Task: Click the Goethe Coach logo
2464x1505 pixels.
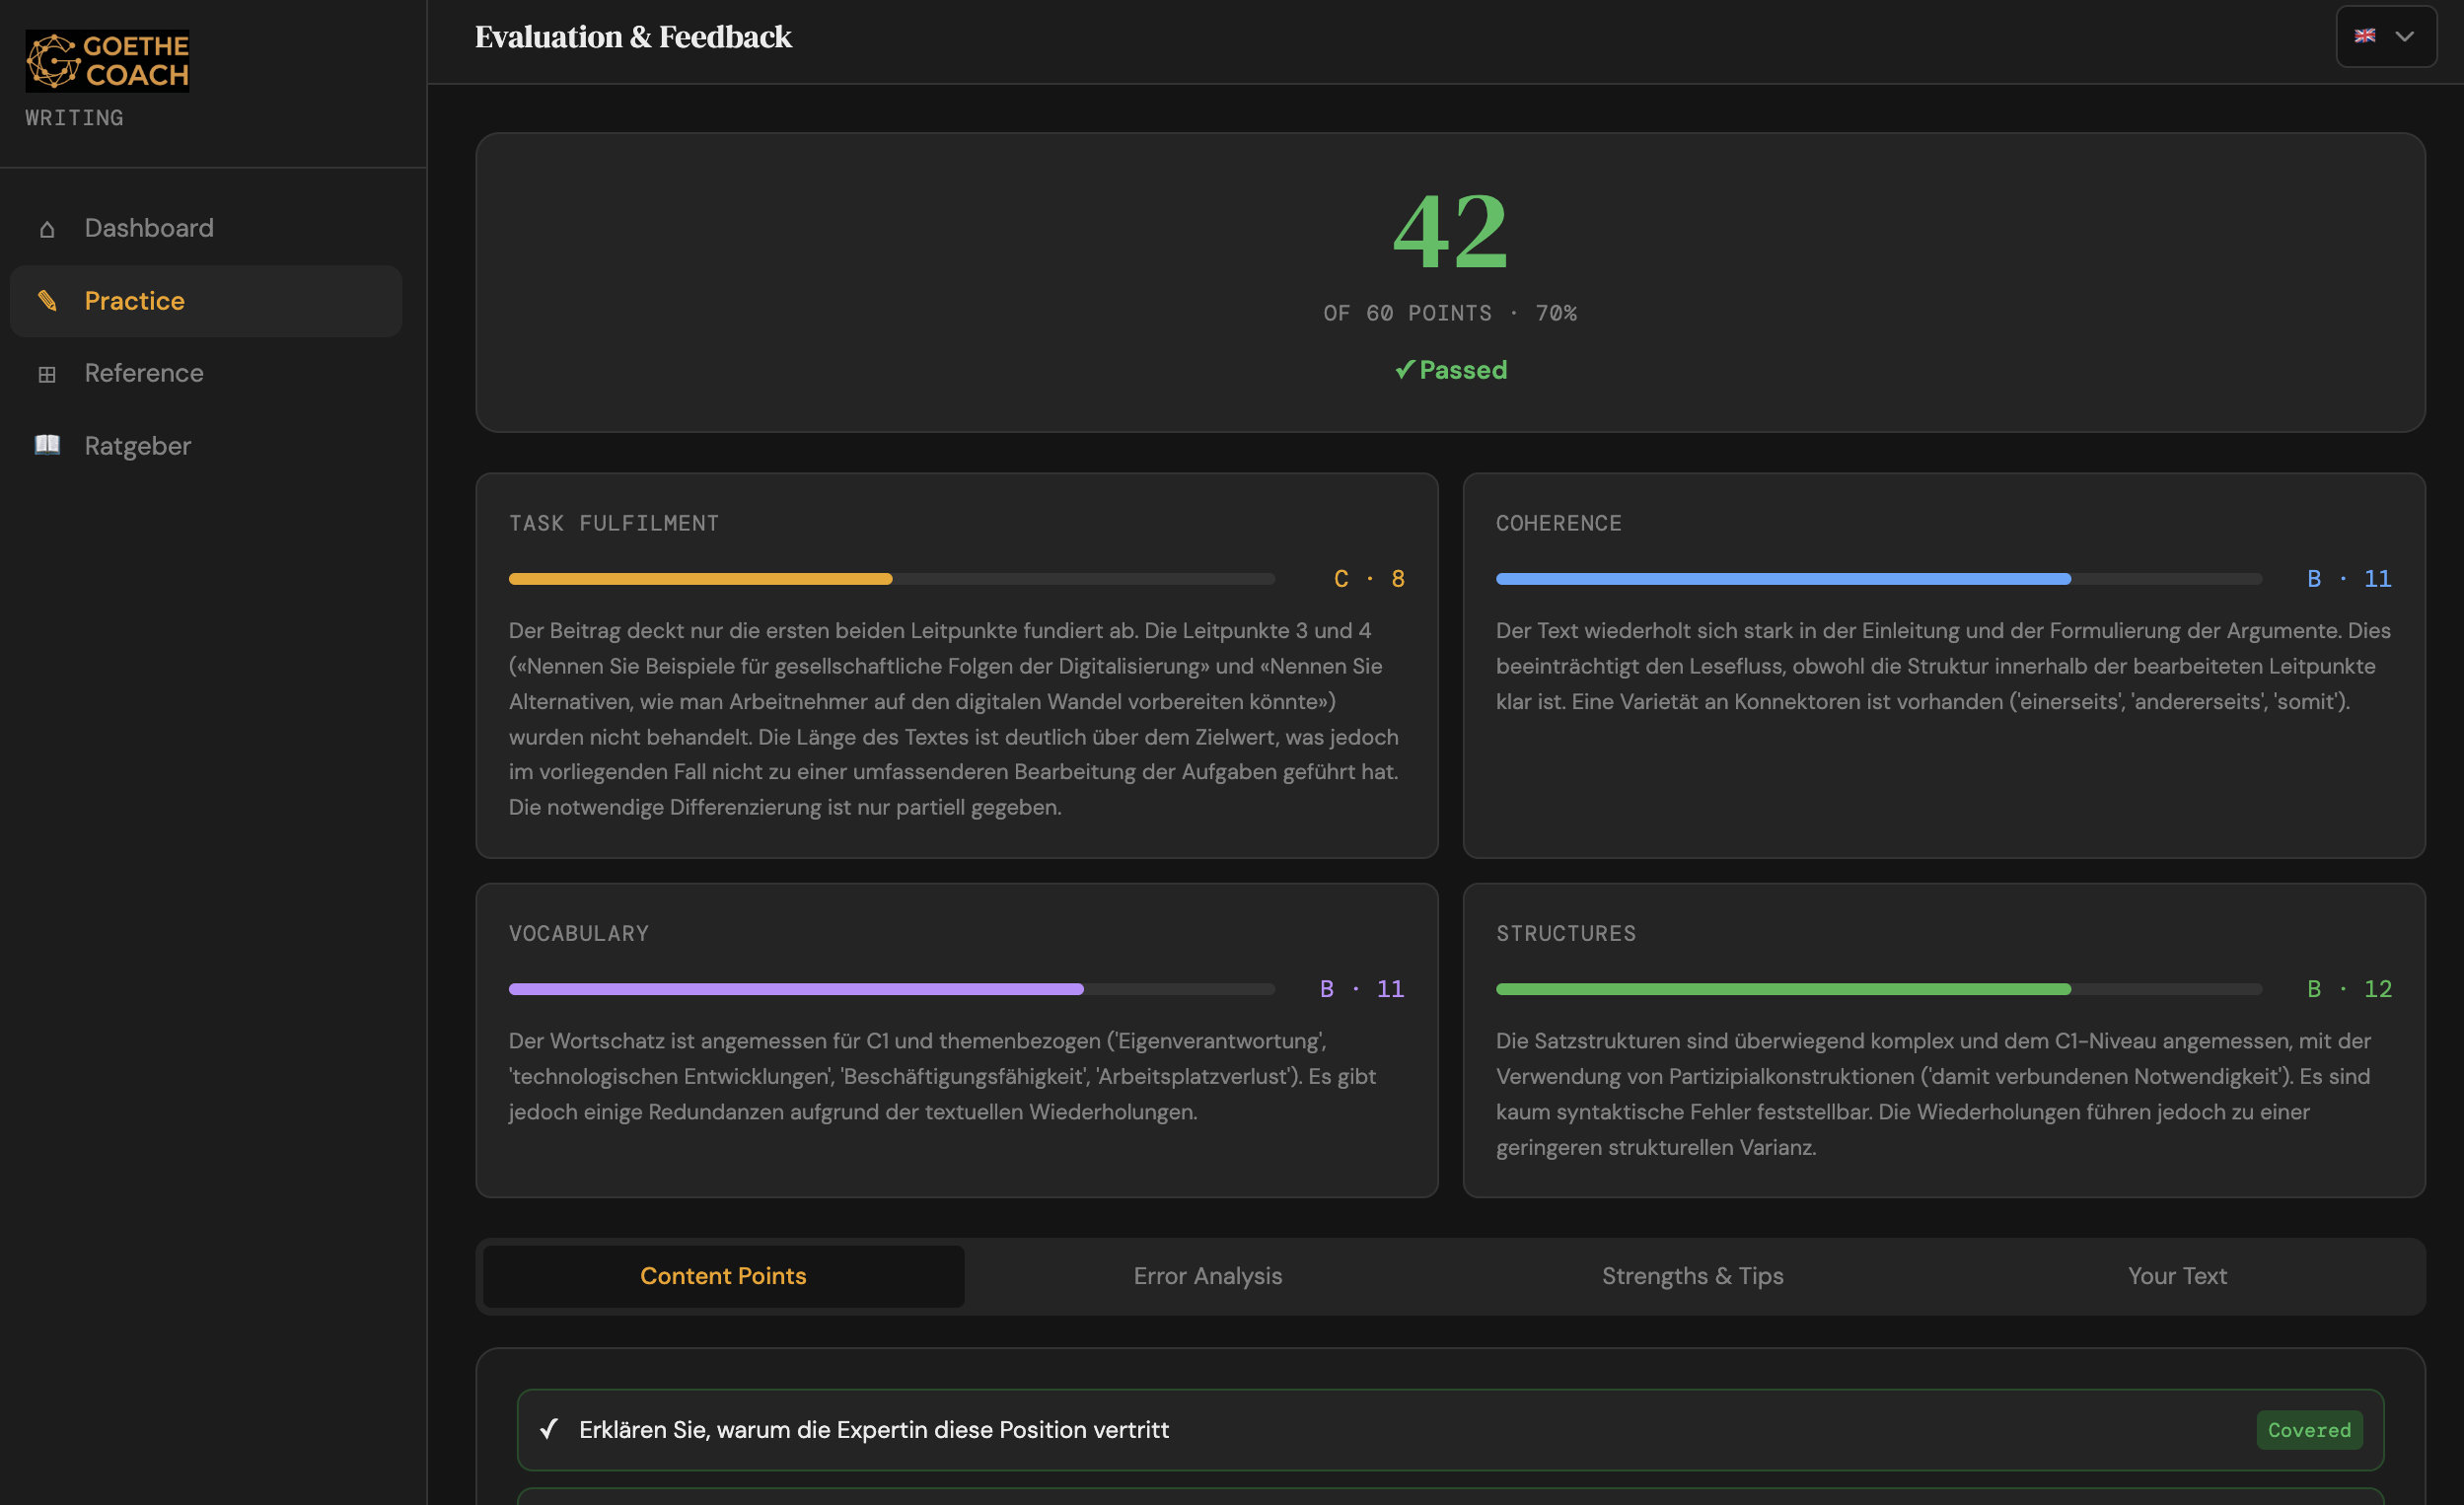Action: point(107,61)
